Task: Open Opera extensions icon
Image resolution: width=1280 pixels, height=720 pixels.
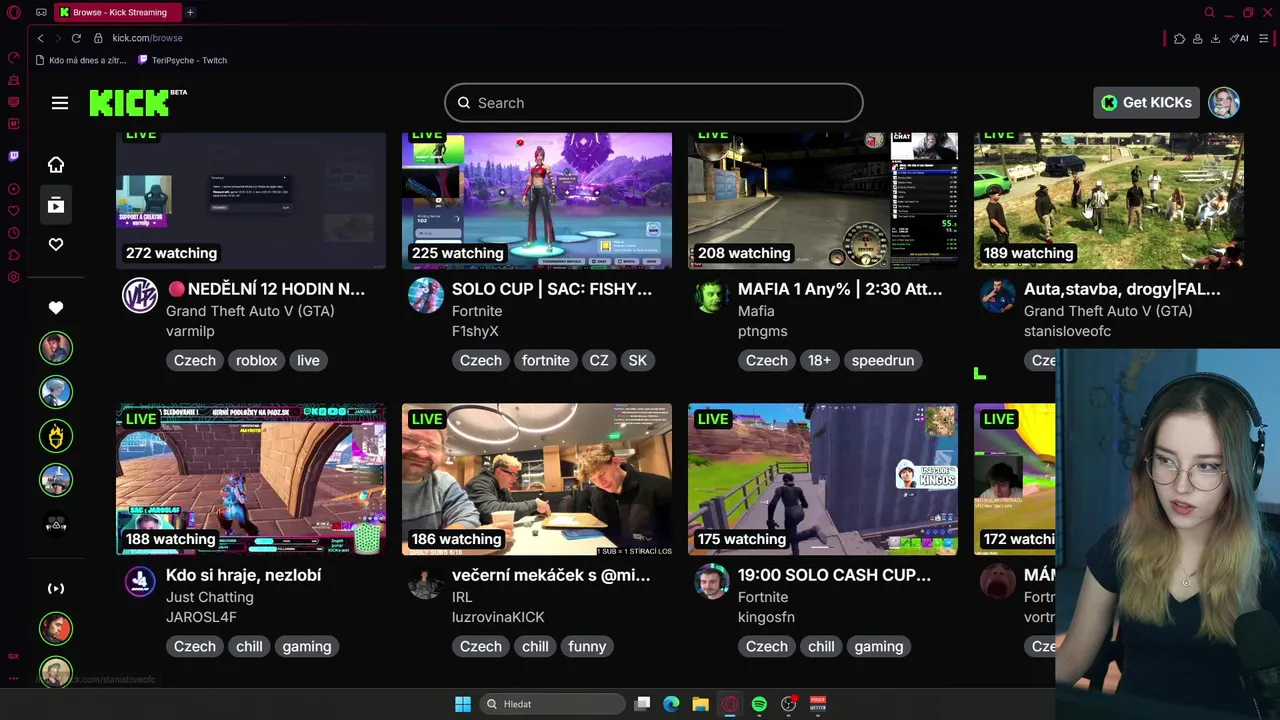Action: (x=1180, y=38)
